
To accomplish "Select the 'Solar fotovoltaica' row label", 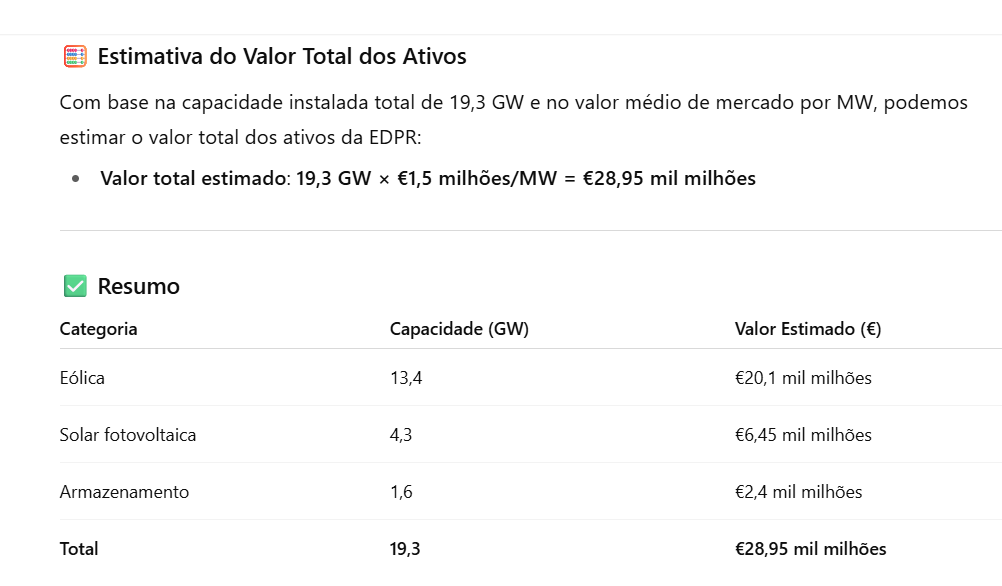I will (128, 435).
